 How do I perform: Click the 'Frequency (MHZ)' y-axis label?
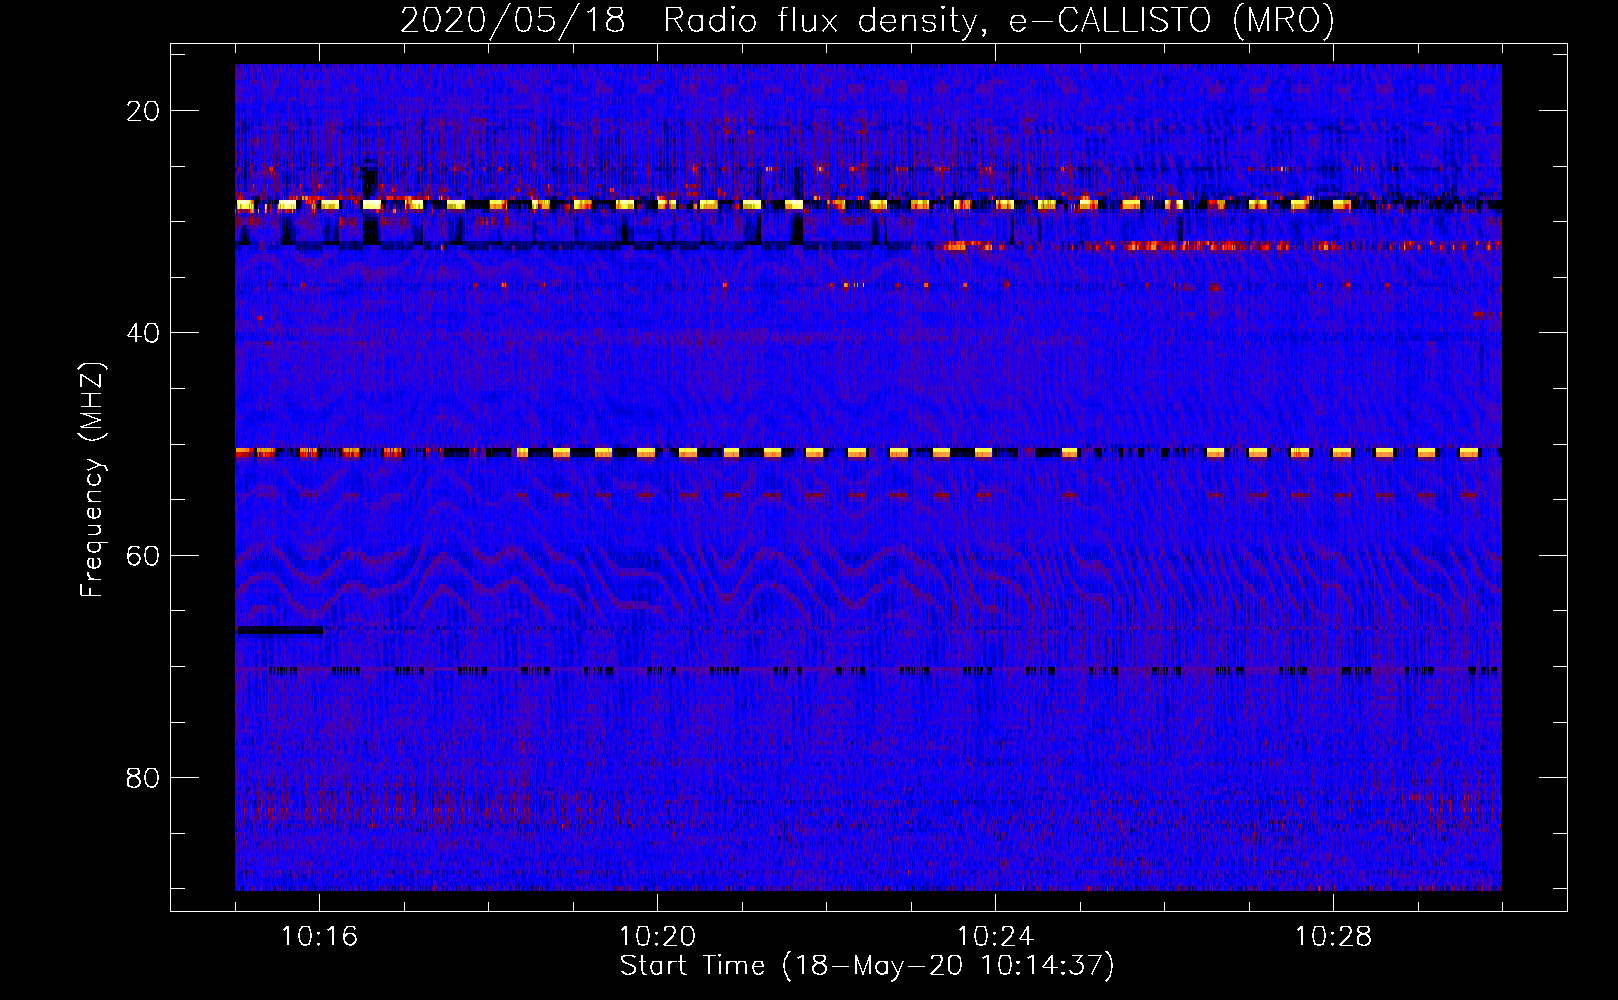tap(92, 479)
